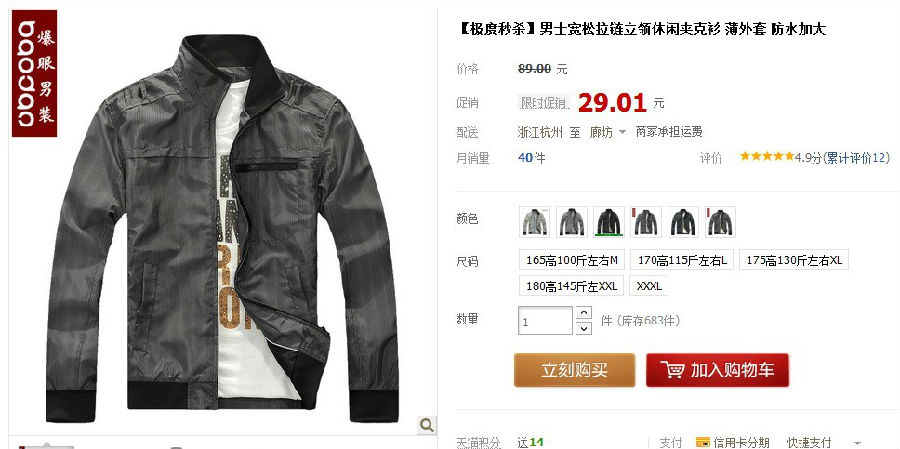Select the third black jacket color swatch
The image size is (900, 449).
pos(609,222)
